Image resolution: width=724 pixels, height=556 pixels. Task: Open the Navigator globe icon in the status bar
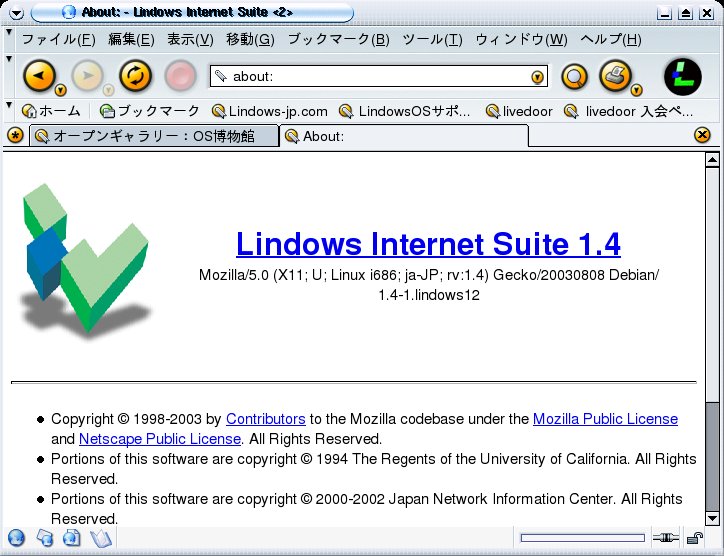16,538
